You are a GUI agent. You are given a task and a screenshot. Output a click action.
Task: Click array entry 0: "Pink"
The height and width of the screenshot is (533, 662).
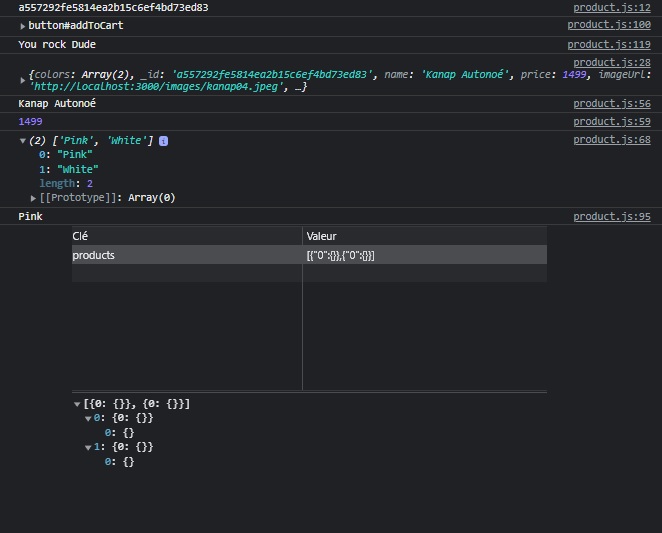click(x=66, y=155)
